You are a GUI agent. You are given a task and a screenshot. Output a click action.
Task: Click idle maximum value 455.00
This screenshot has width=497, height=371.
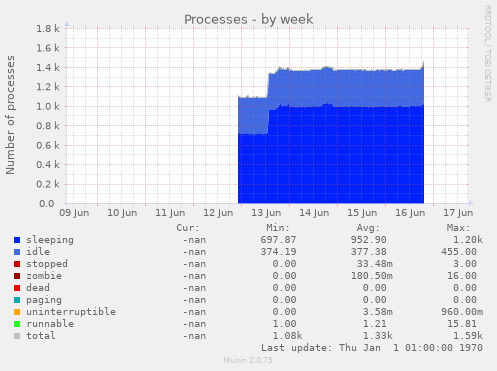tap(459, 252)
